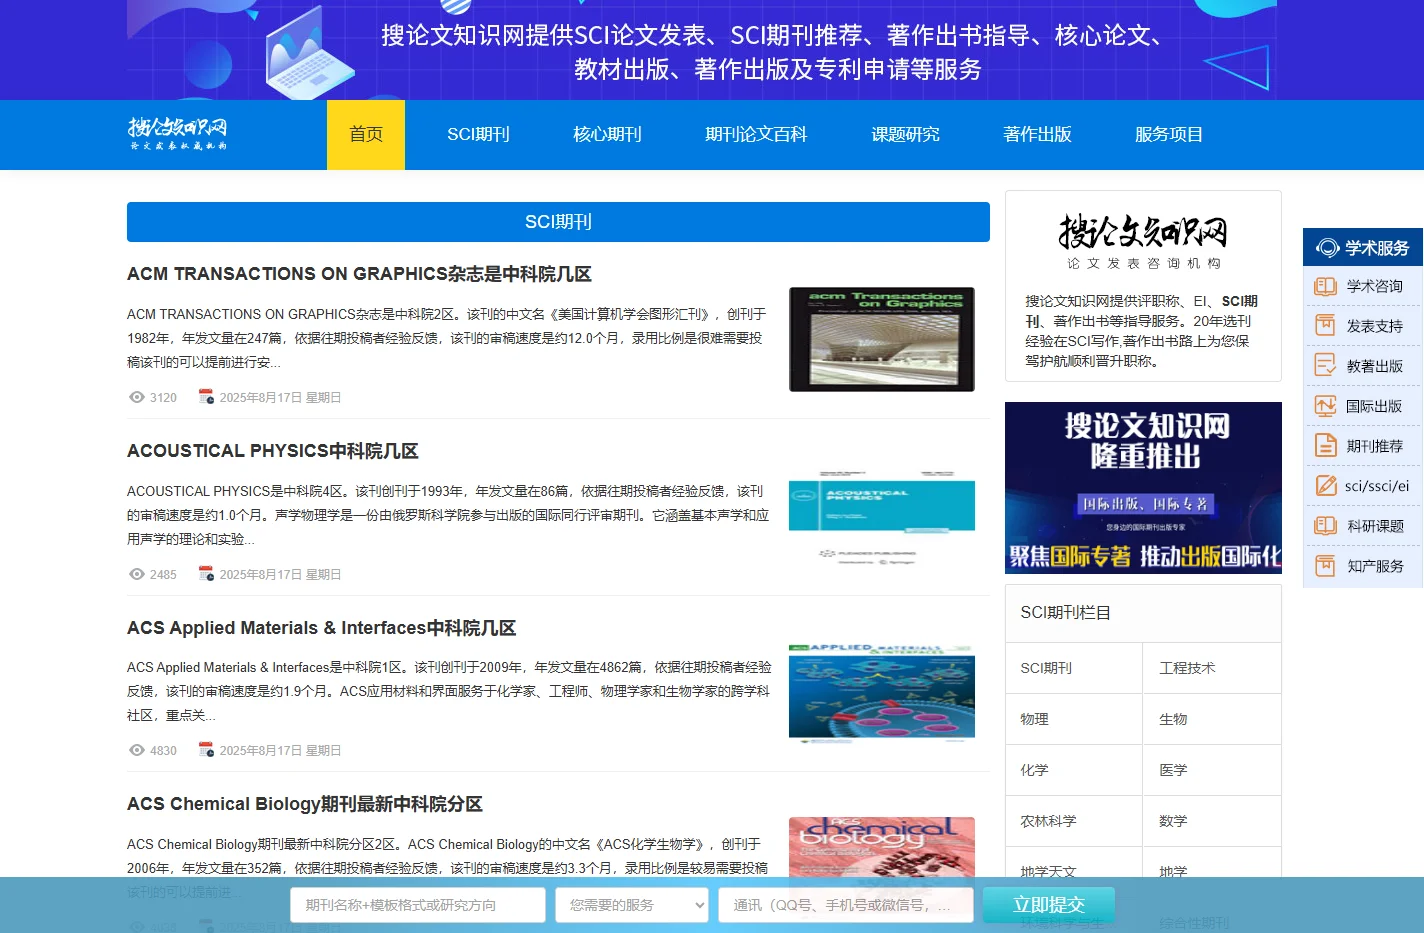Open the 服务项目 navigation item
The height and width of the screenshot is (933, 1424).
[1169, 135]
